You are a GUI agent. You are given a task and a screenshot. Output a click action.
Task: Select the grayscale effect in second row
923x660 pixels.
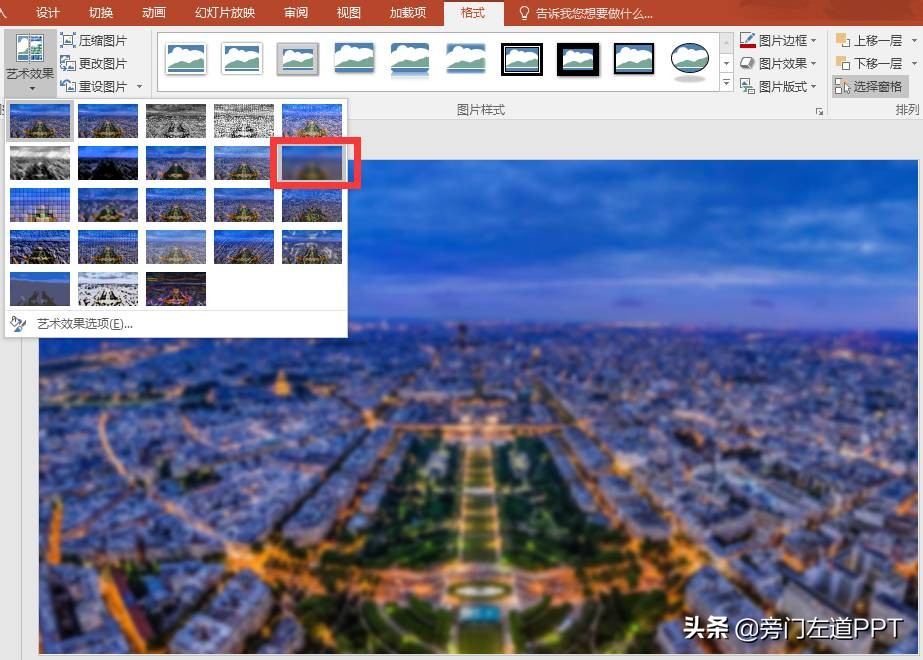pos(39,163)
